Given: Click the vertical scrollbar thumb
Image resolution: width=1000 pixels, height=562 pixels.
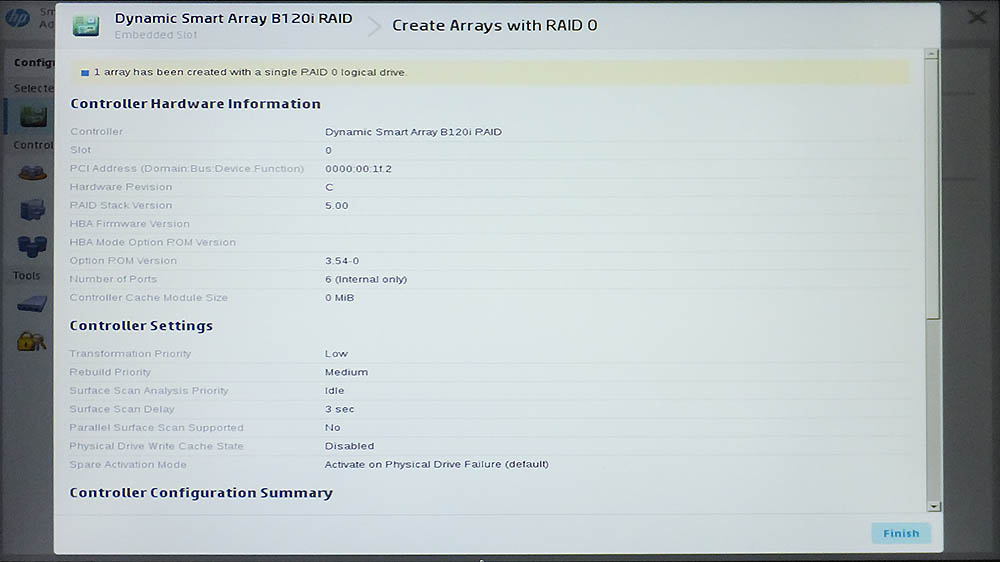Looking at the screenshot, I should click(x=933, y=189).
